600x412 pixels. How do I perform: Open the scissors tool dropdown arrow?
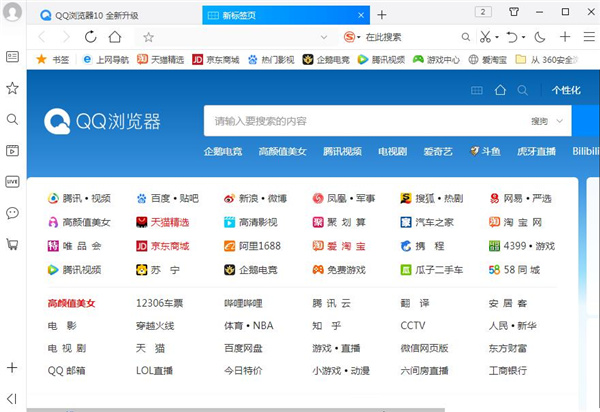[497, 37]
